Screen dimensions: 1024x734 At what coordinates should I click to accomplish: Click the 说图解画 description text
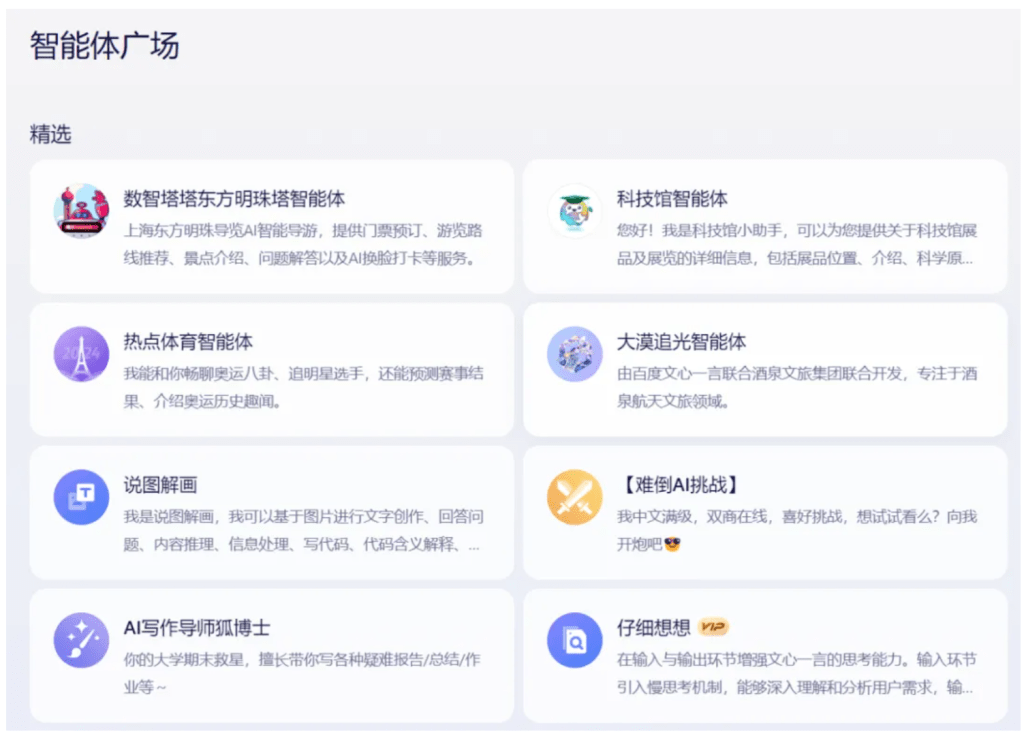click(x=303, y=530)
